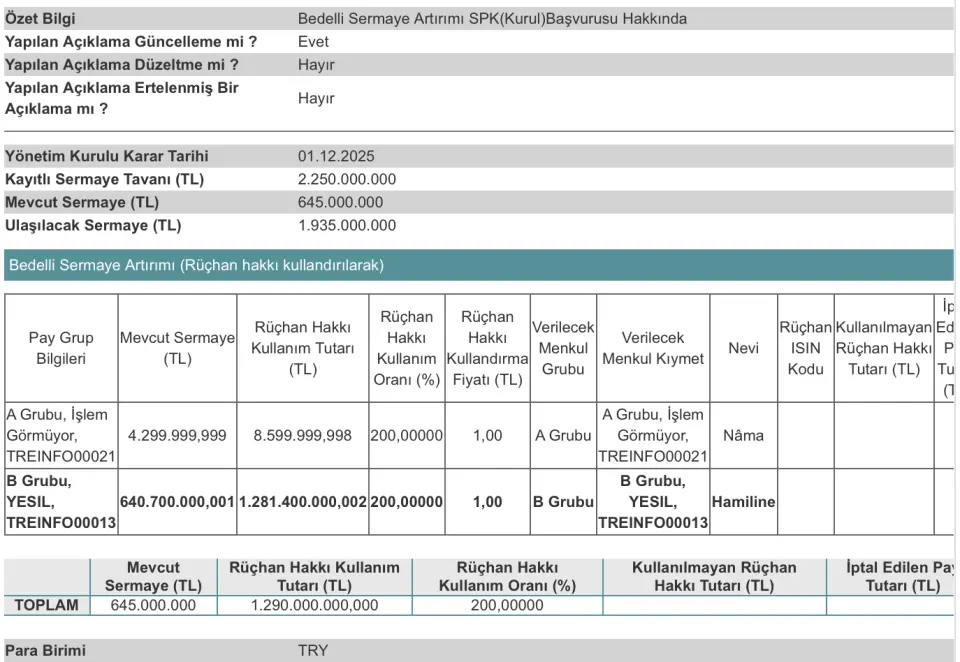
Task: Click the Rüçhan Hakkı Kullandırma Fiyatı header
Action: (x=487, y=348)
